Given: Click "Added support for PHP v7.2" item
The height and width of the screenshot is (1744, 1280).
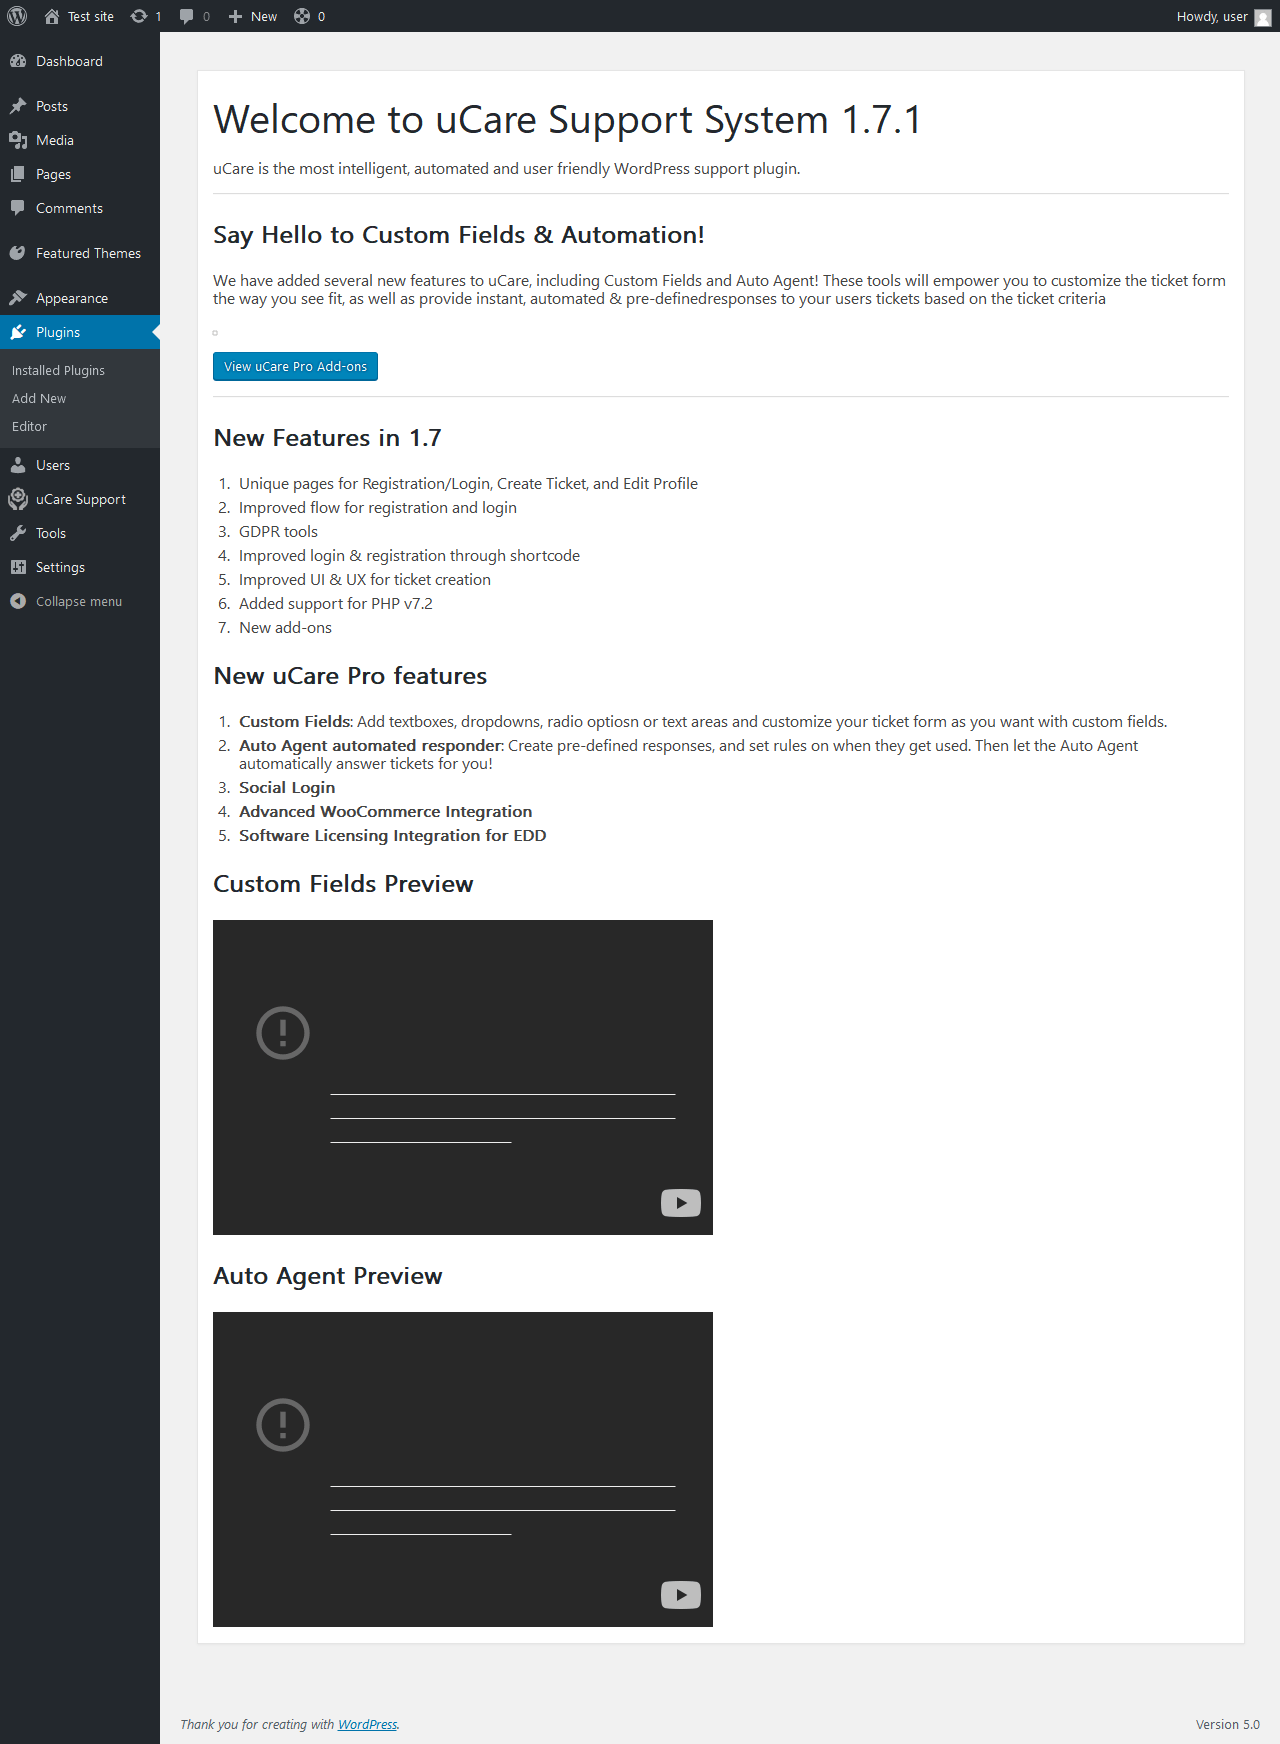Looking at the screenshot, I should click(336, 603).
